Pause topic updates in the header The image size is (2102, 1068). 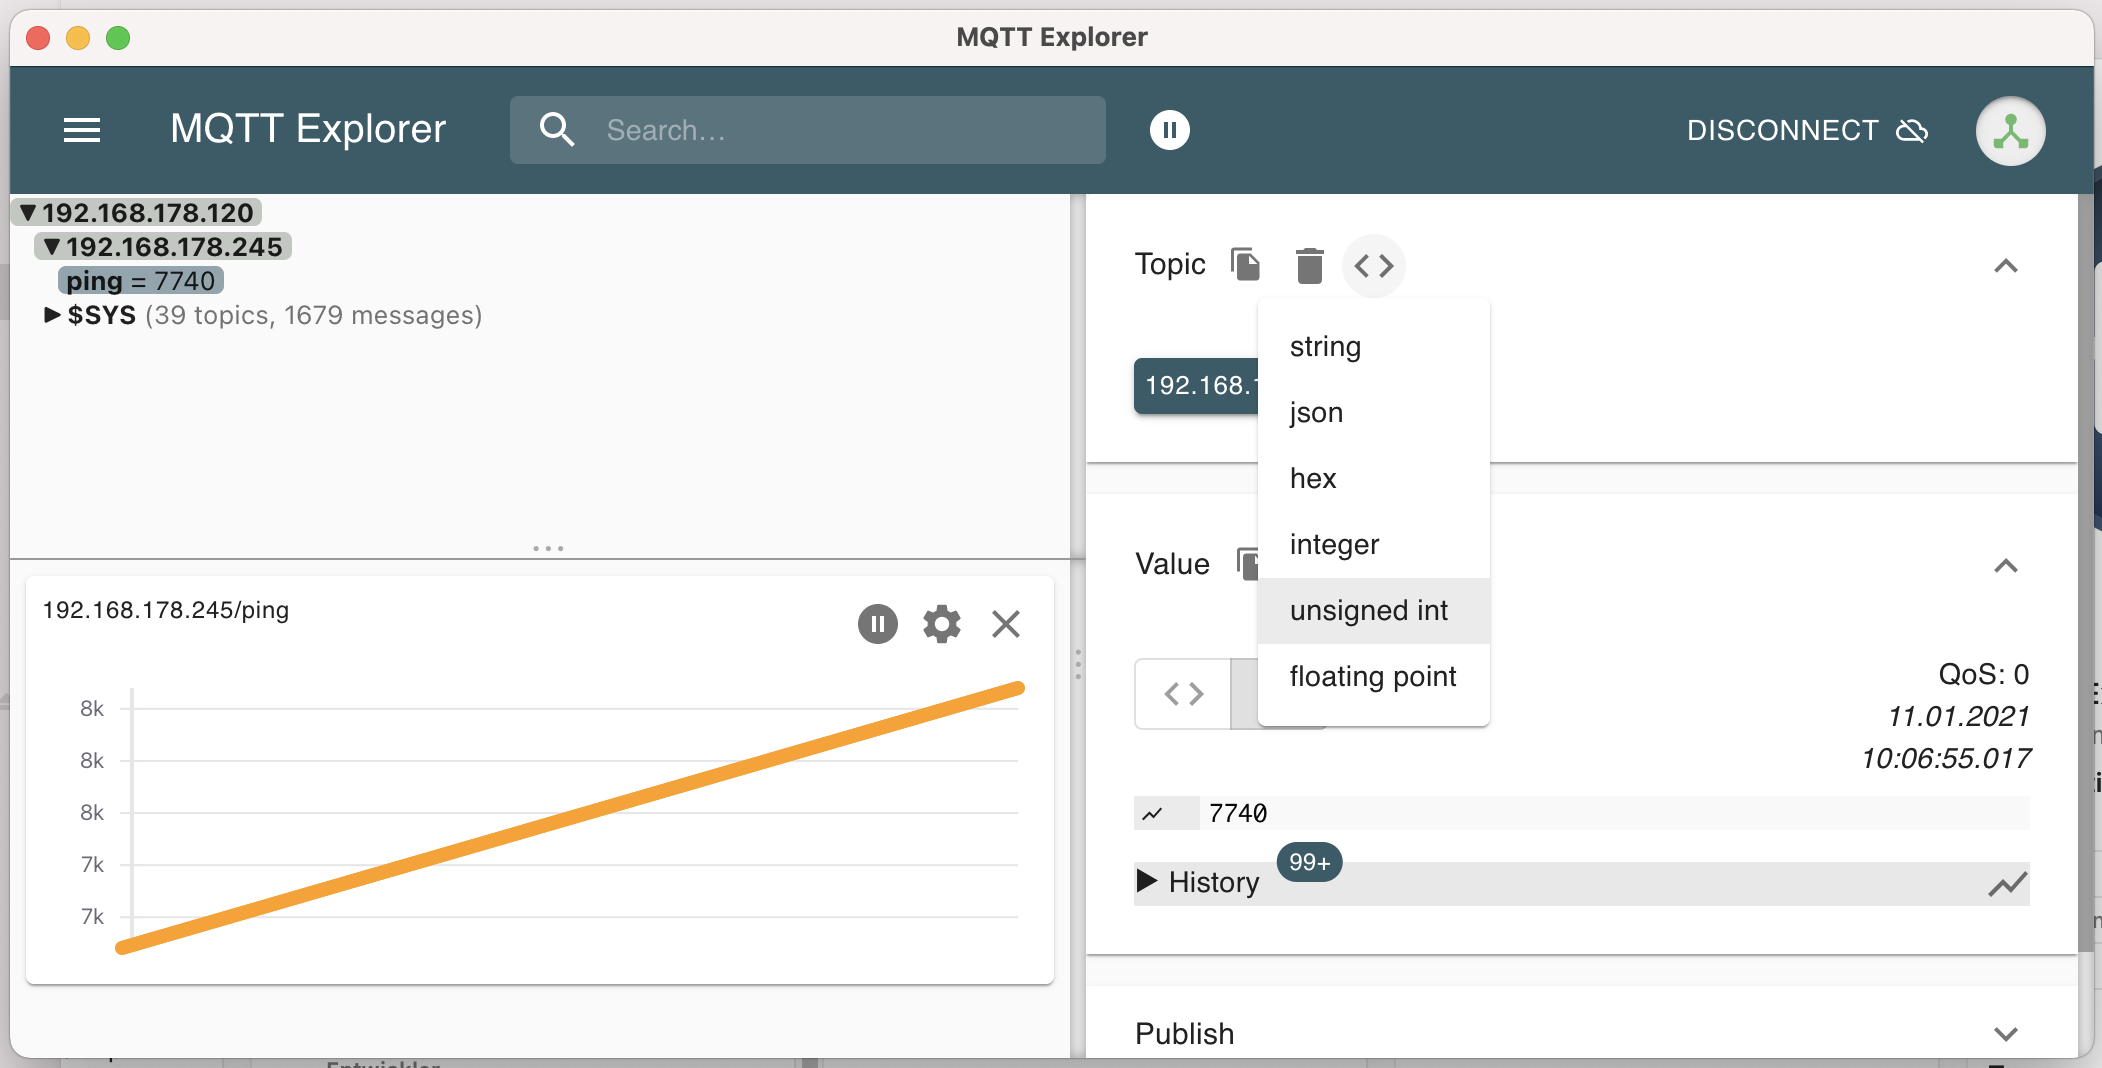pyautogui.click(x=1170, y=130)
